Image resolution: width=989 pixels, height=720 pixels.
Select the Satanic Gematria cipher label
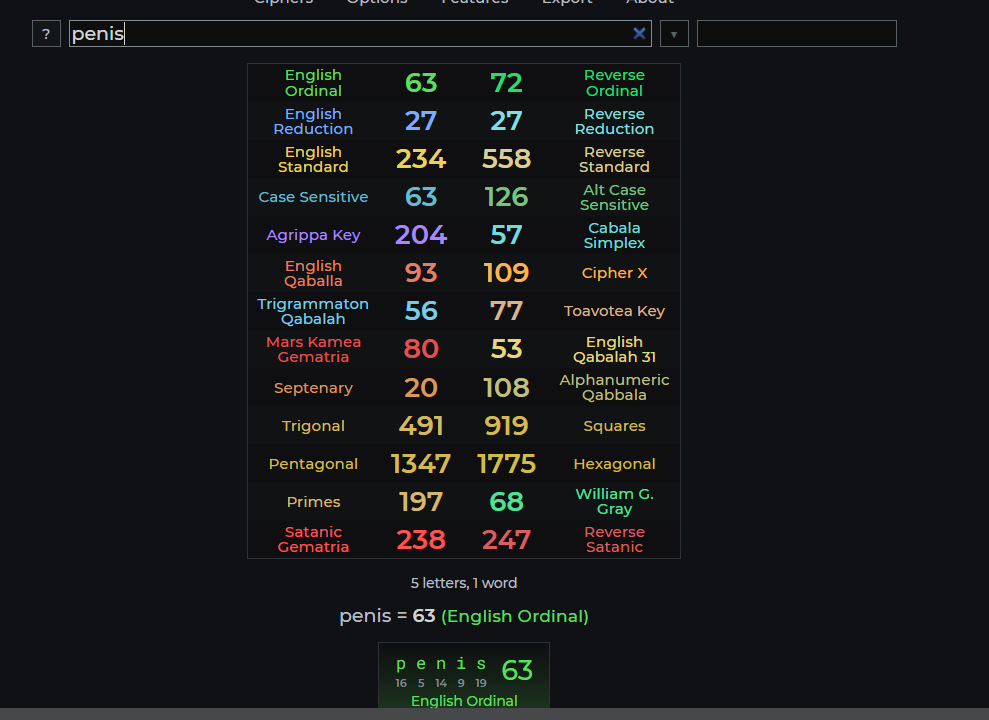pyautogui.click(x=313, y=540)
